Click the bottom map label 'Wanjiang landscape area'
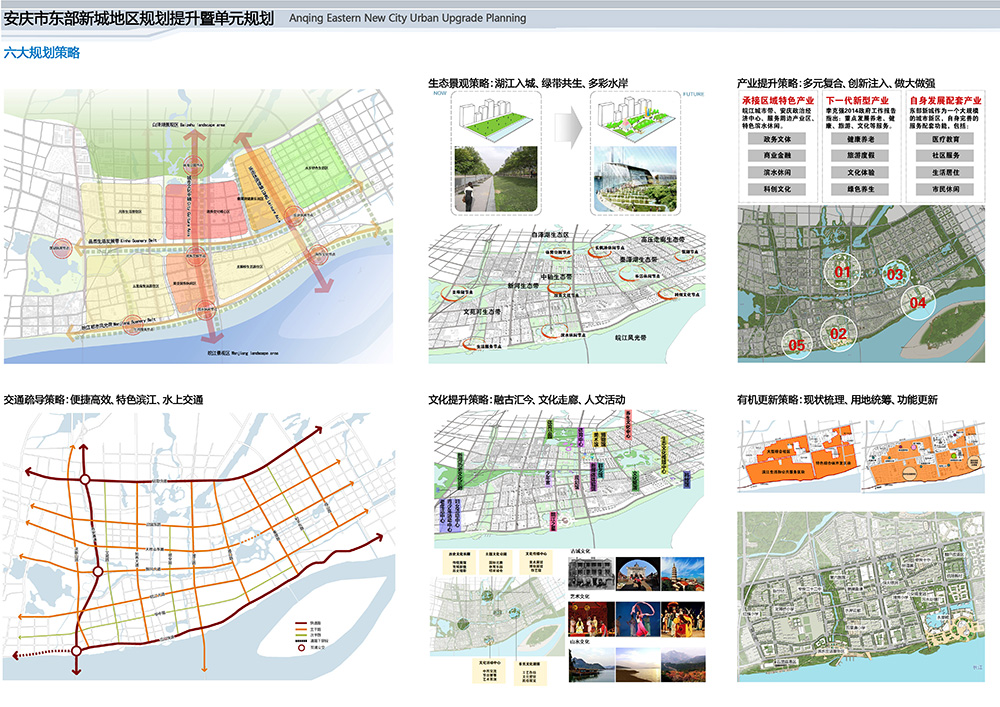Screen dimensions: 1000x707 tap(254, 353)
